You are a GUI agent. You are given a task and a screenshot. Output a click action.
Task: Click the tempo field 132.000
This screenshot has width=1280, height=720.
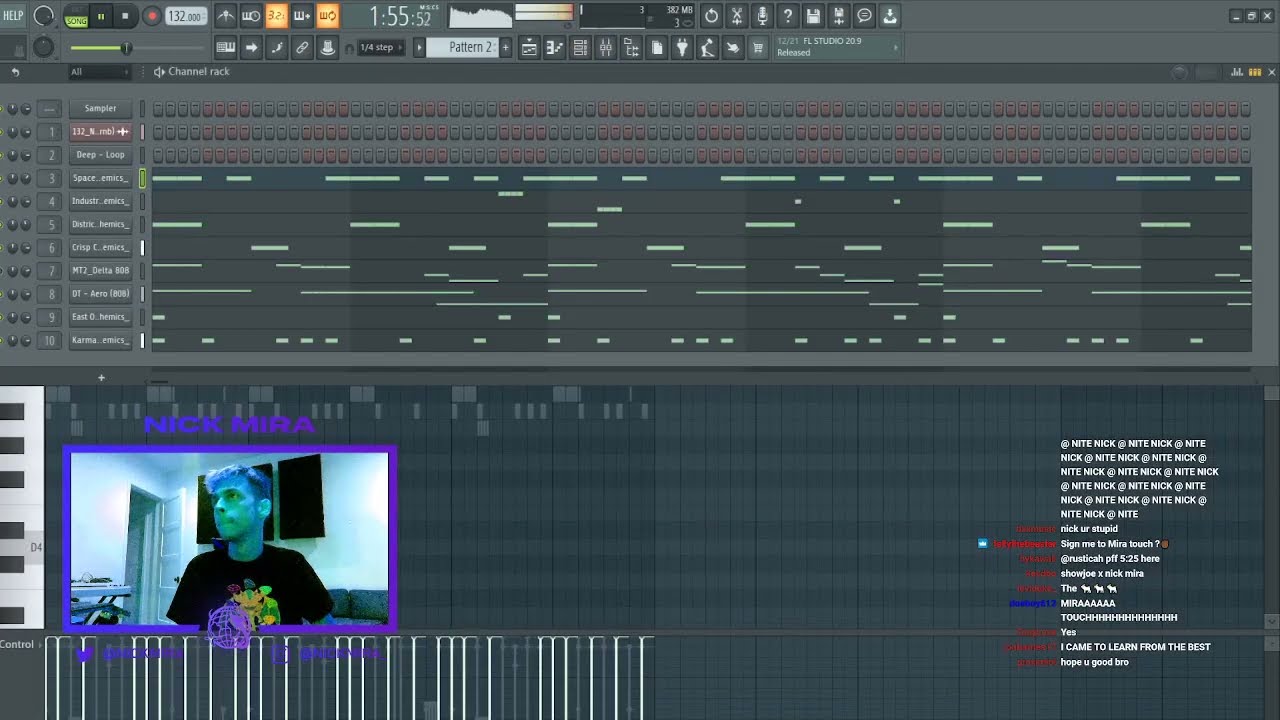point(185,16)
